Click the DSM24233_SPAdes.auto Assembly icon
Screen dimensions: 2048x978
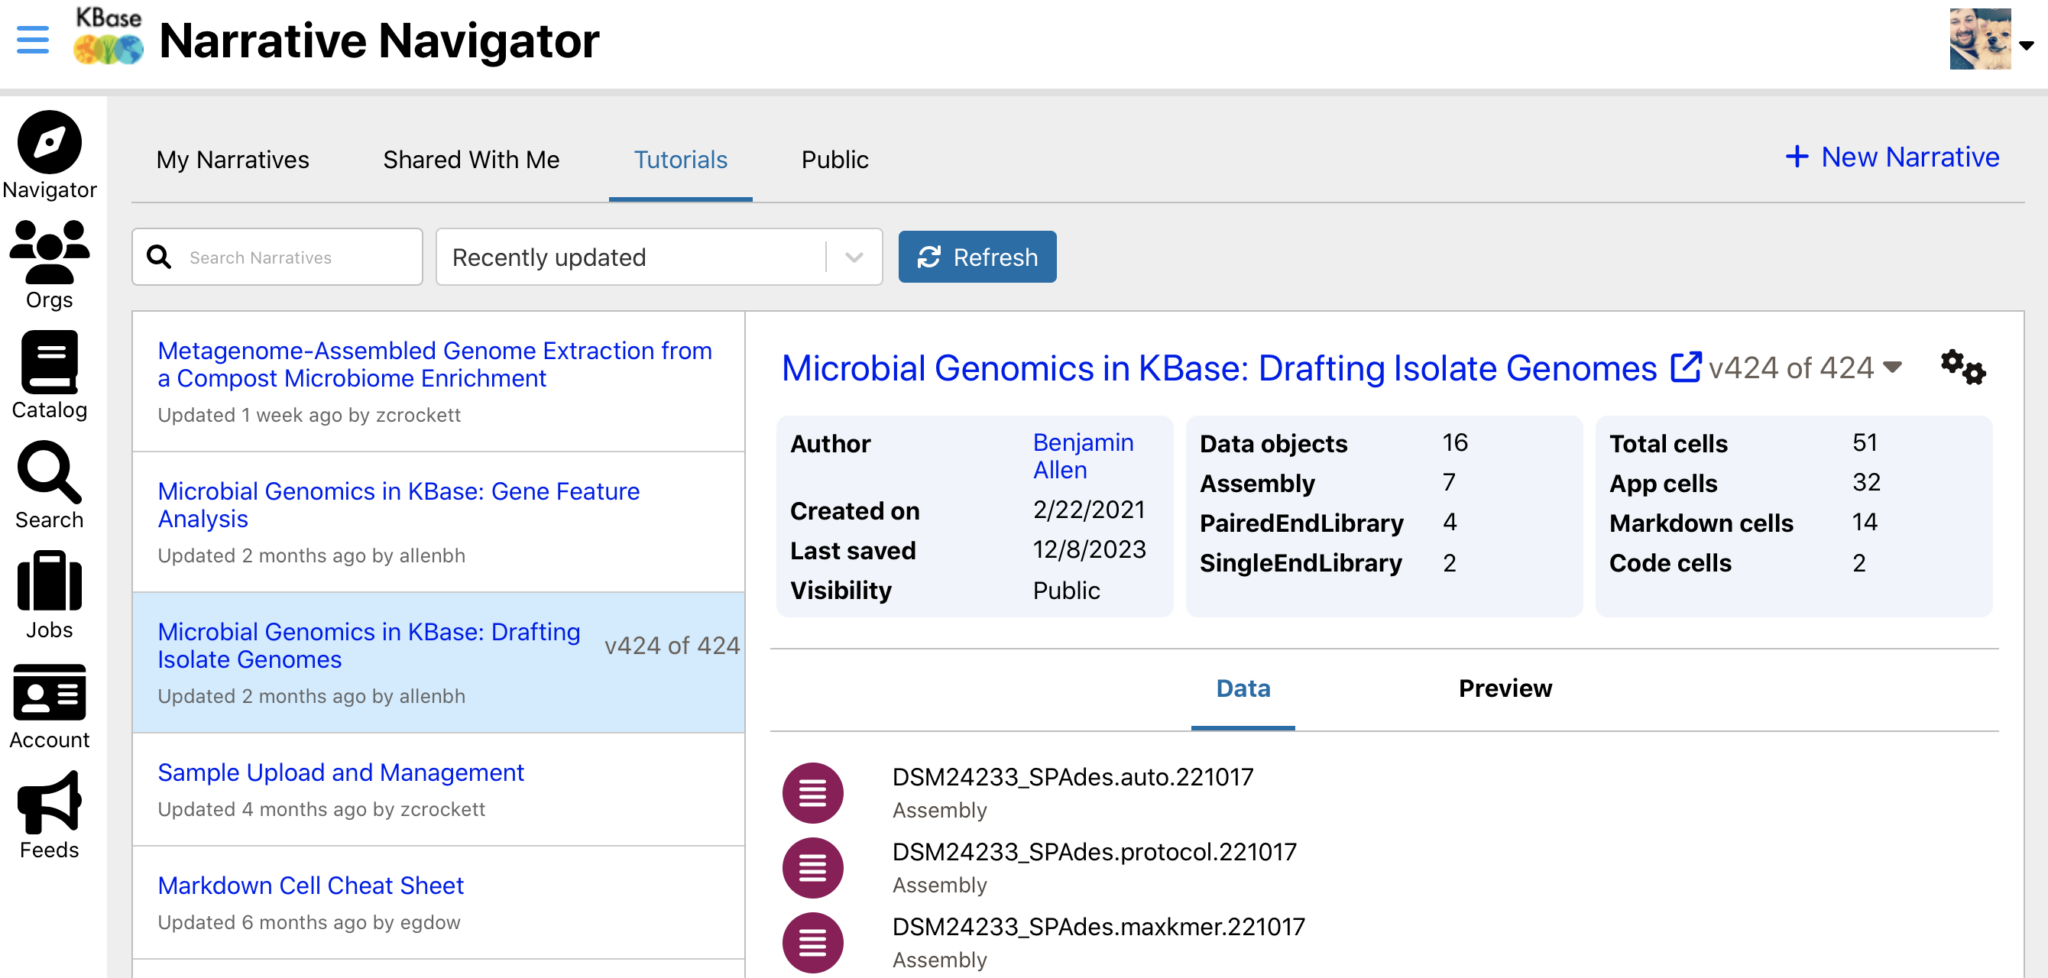point(812,792)
